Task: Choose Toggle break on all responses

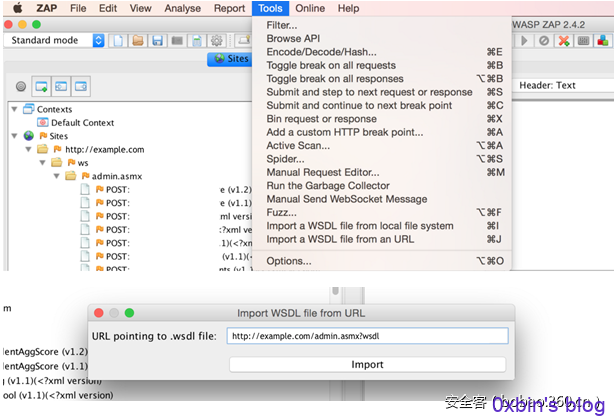Action: (x=382, y=78)
